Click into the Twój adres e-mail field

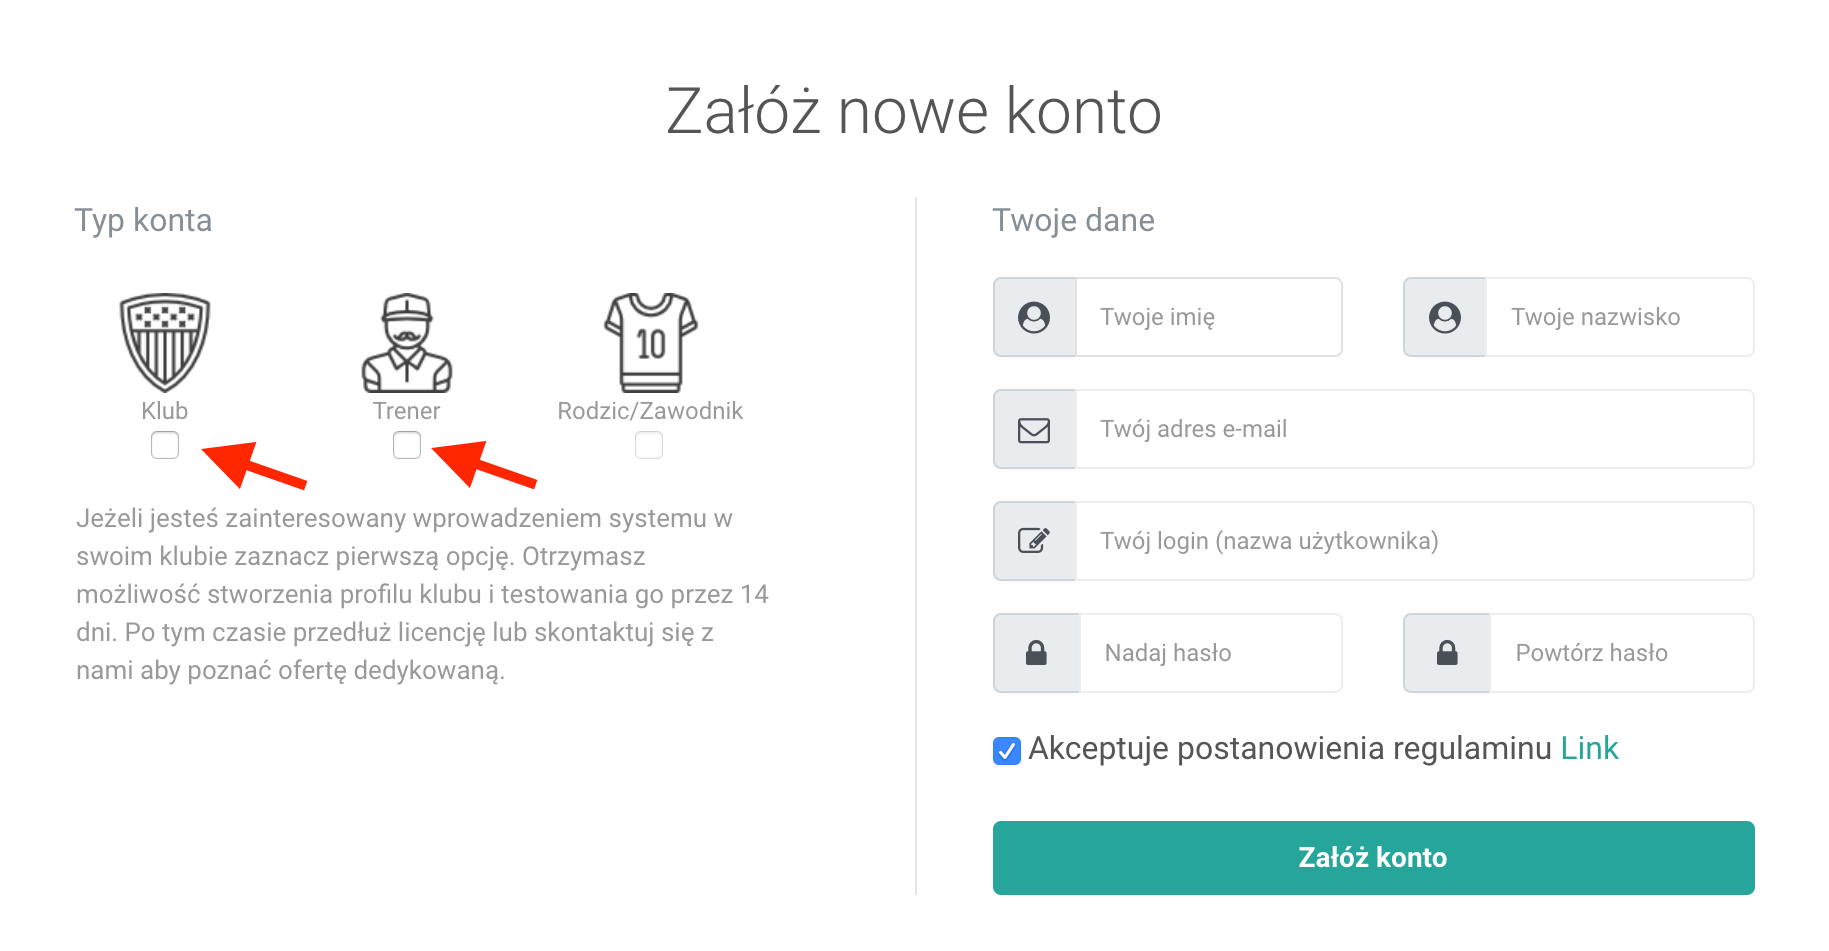(x=1414, y=429)
